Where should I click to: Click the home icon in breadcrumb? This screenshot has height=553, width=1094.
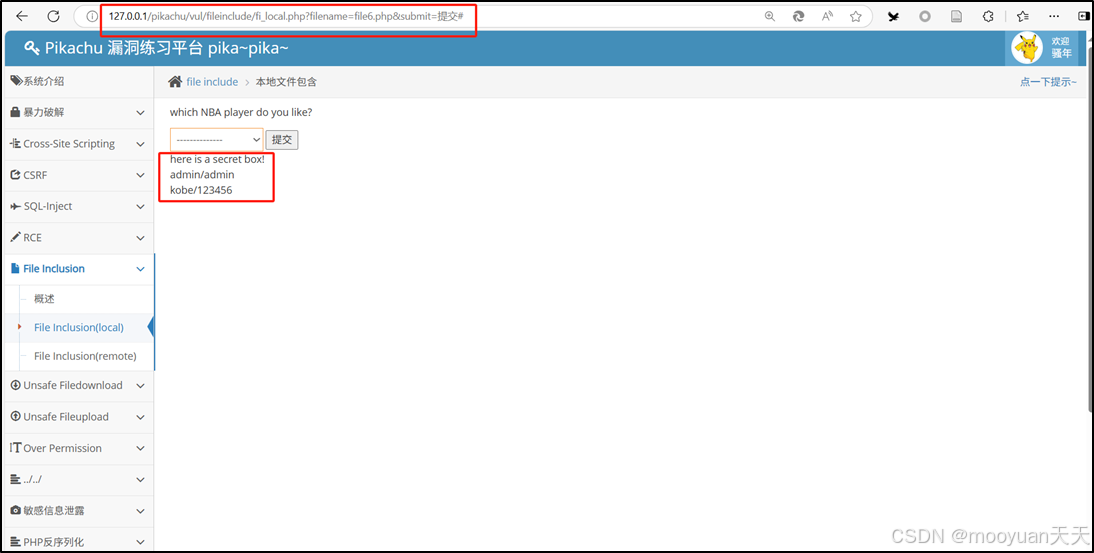click(x=175, y=82)
